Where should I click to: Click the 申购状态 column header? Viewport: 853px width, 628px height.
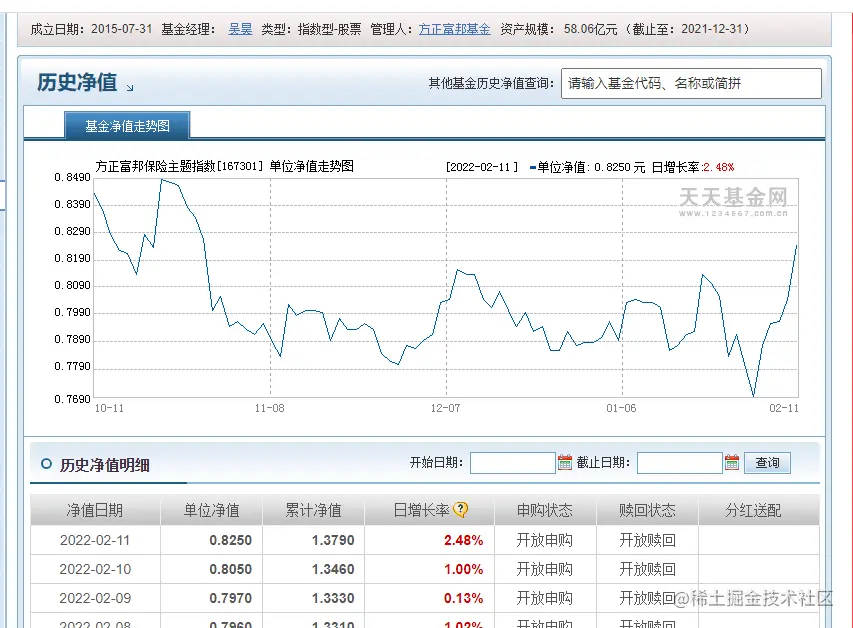(545, 510)
